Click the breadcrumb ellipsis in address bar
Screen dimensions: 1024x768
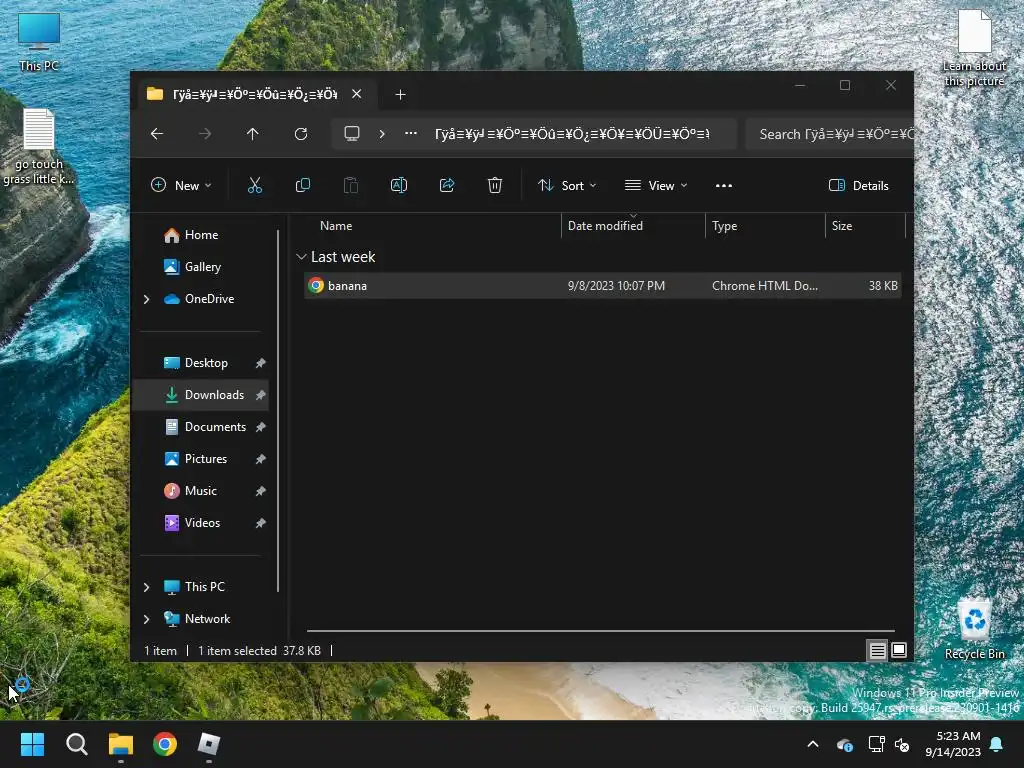coord(411,133)
